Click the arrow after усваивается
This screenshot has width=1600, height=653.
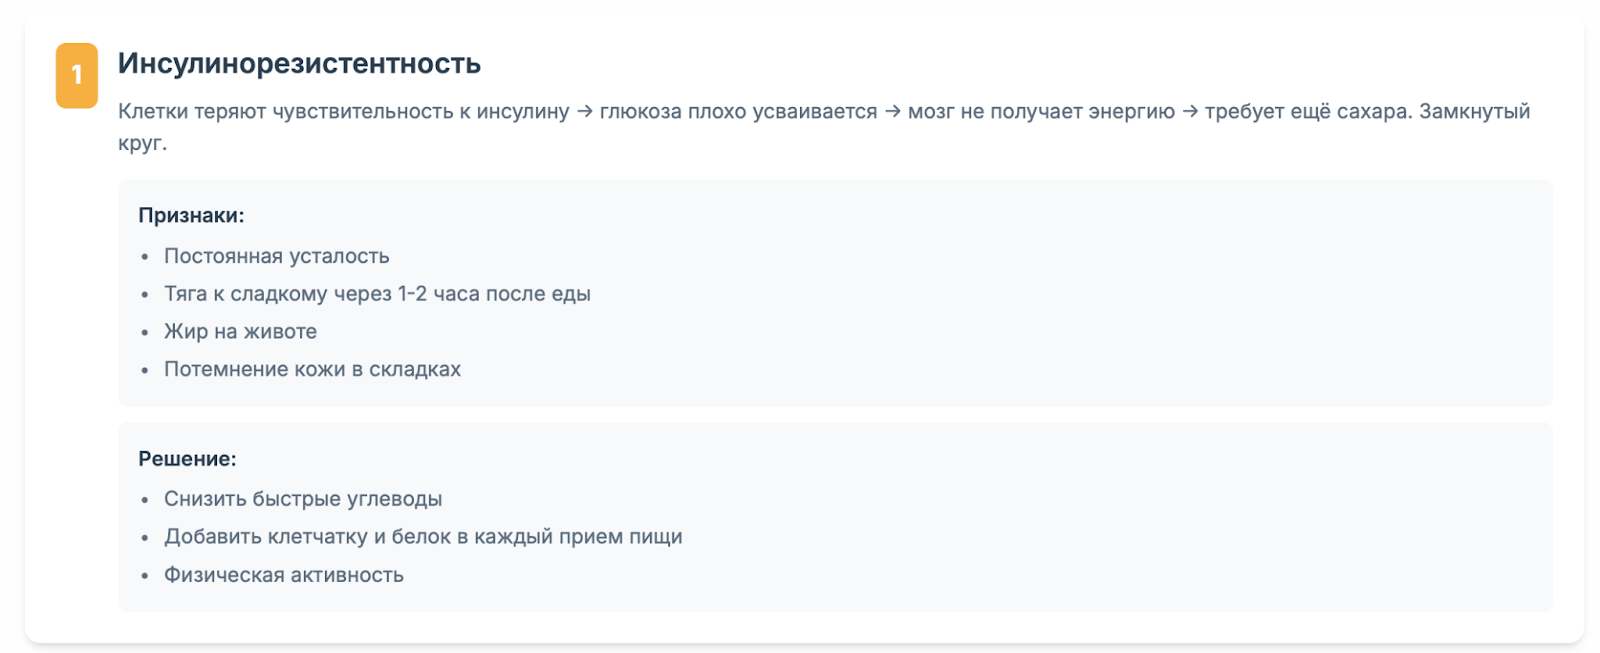pos(893,112)
